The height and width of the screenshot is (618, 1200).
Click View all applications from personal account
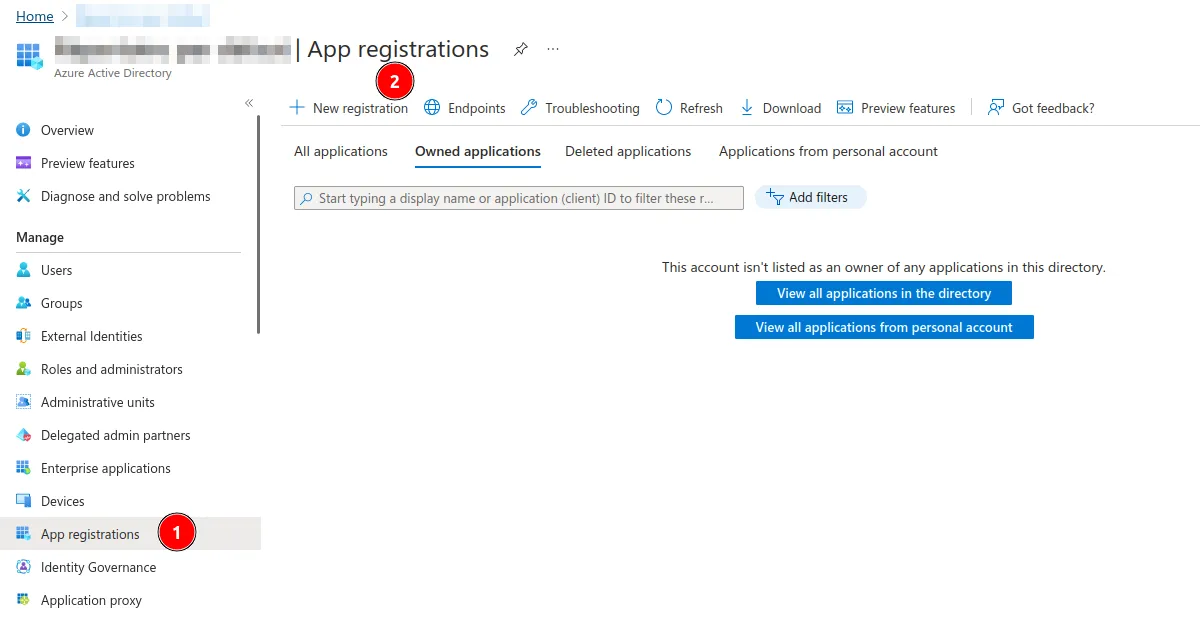tap(883, 327)
